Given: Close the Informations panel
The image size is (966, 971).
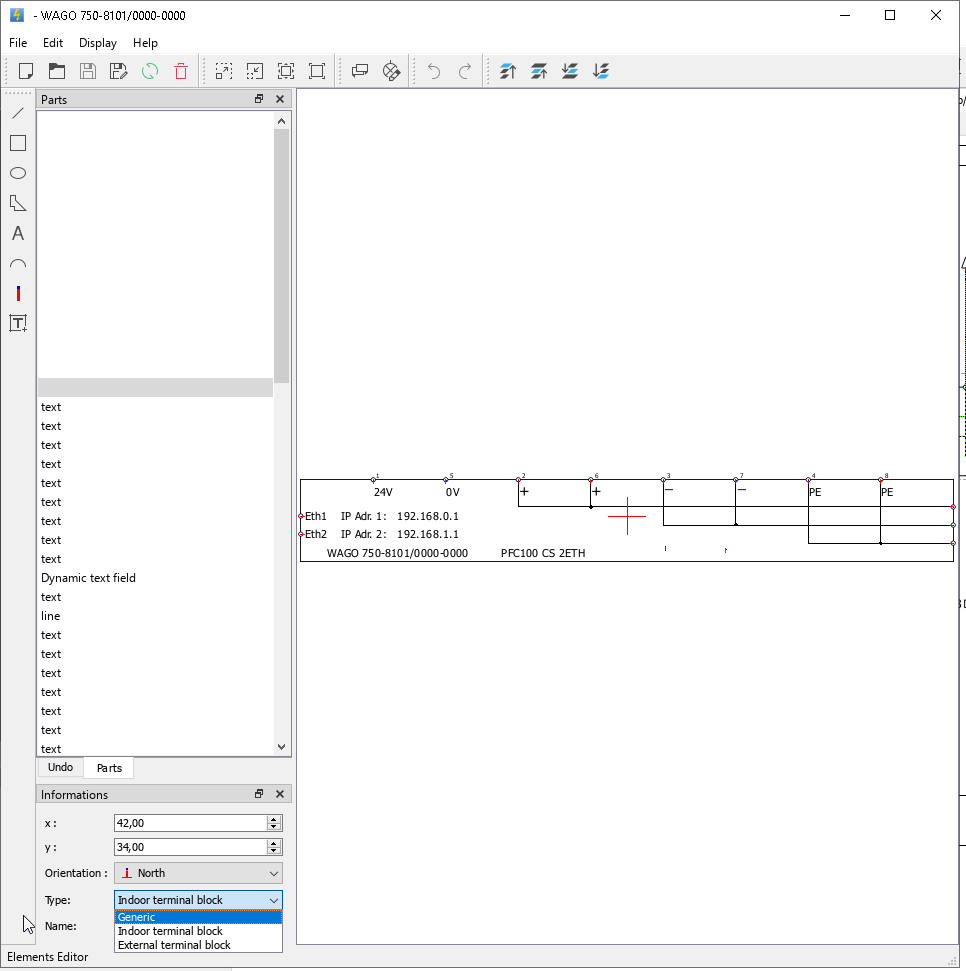Looking at the screenshot, I should [280, 794].
